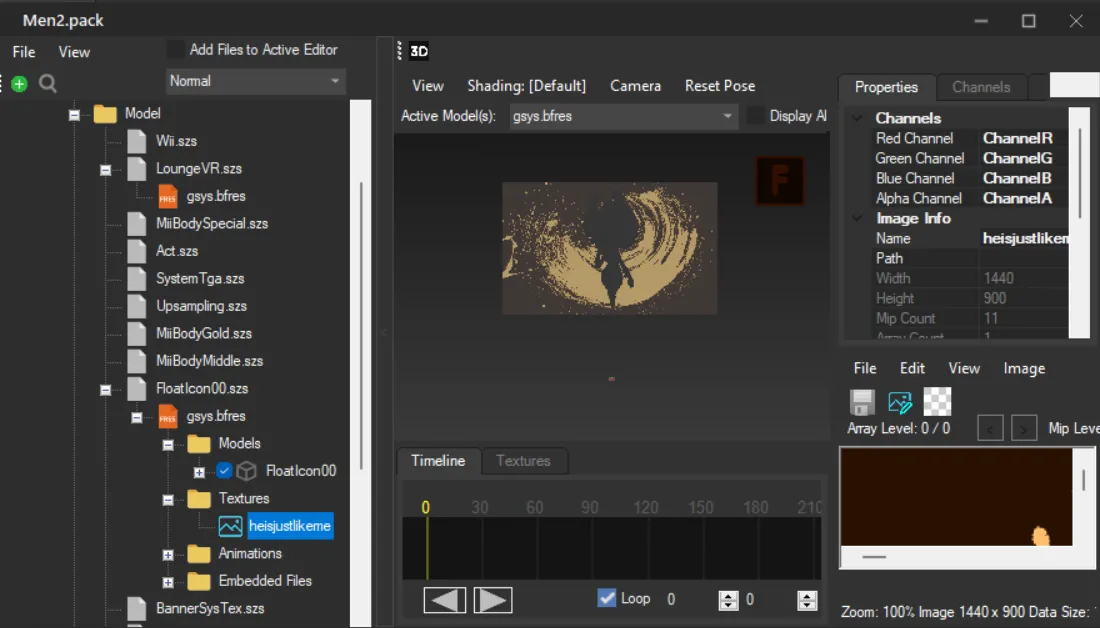Switch to the Textures tab
Image resolution: width=1100 pixels, height=628 pixels.
point(523,461)
